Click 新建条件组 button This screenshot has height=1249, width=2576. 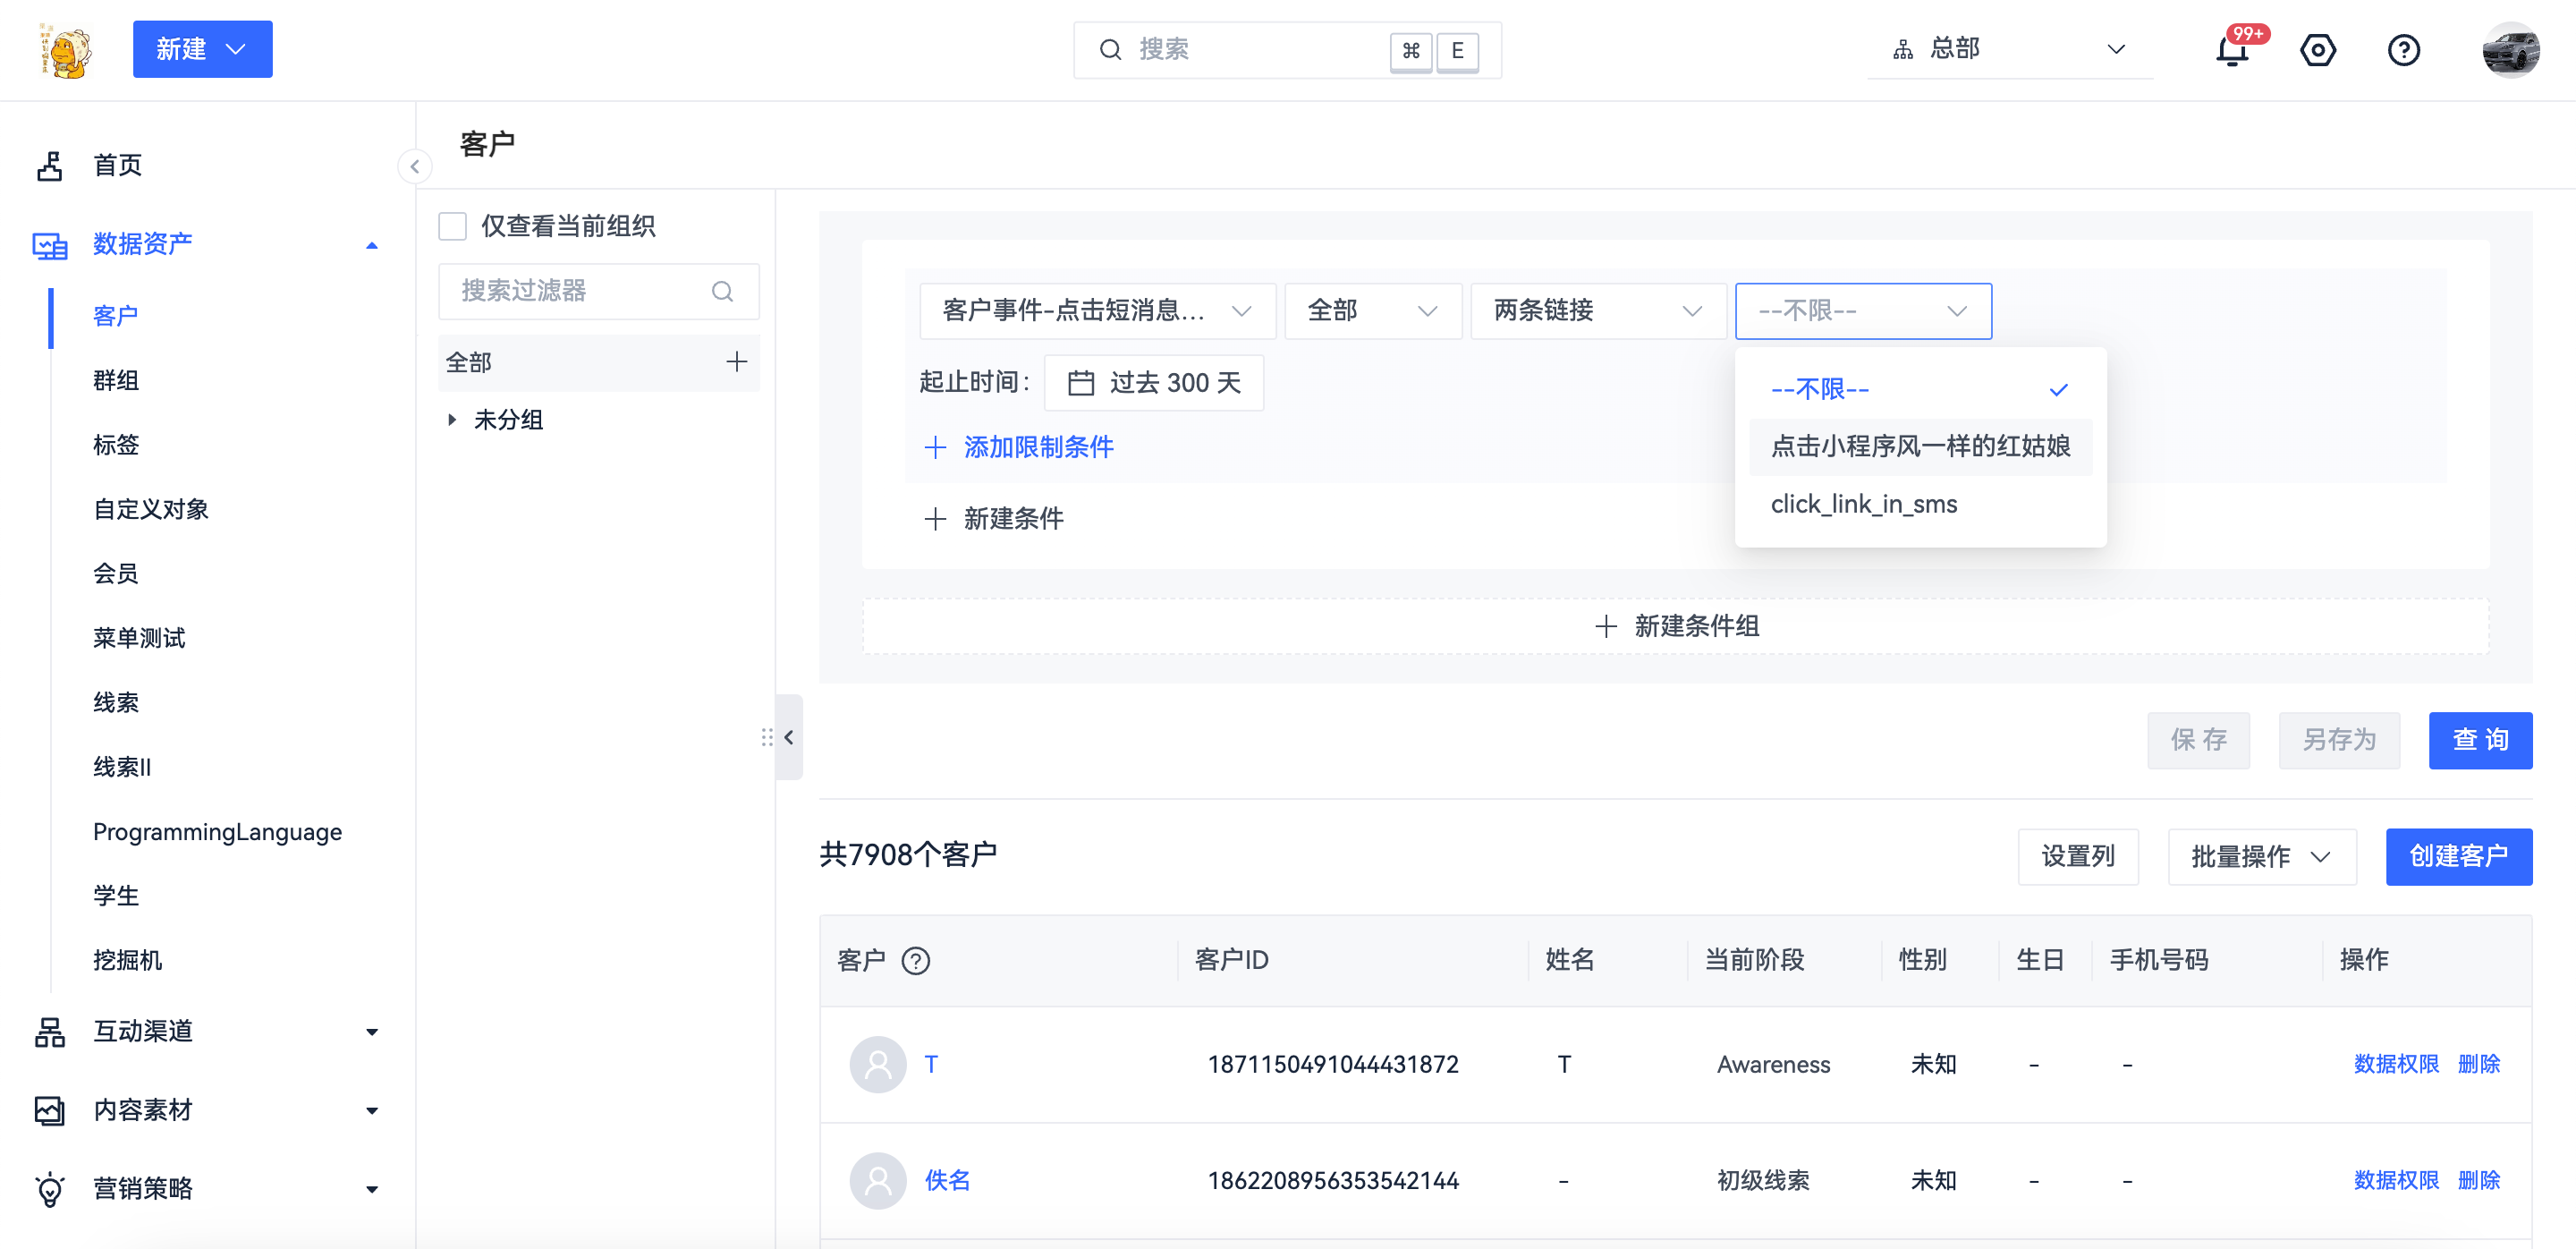(1676, 626)
